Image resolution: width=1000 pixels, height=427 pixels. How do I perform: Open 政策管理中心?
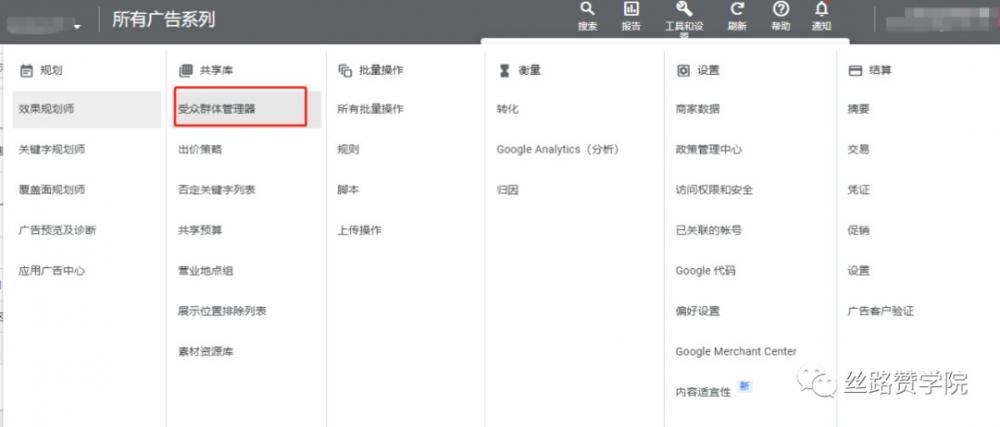pos(709,150)
